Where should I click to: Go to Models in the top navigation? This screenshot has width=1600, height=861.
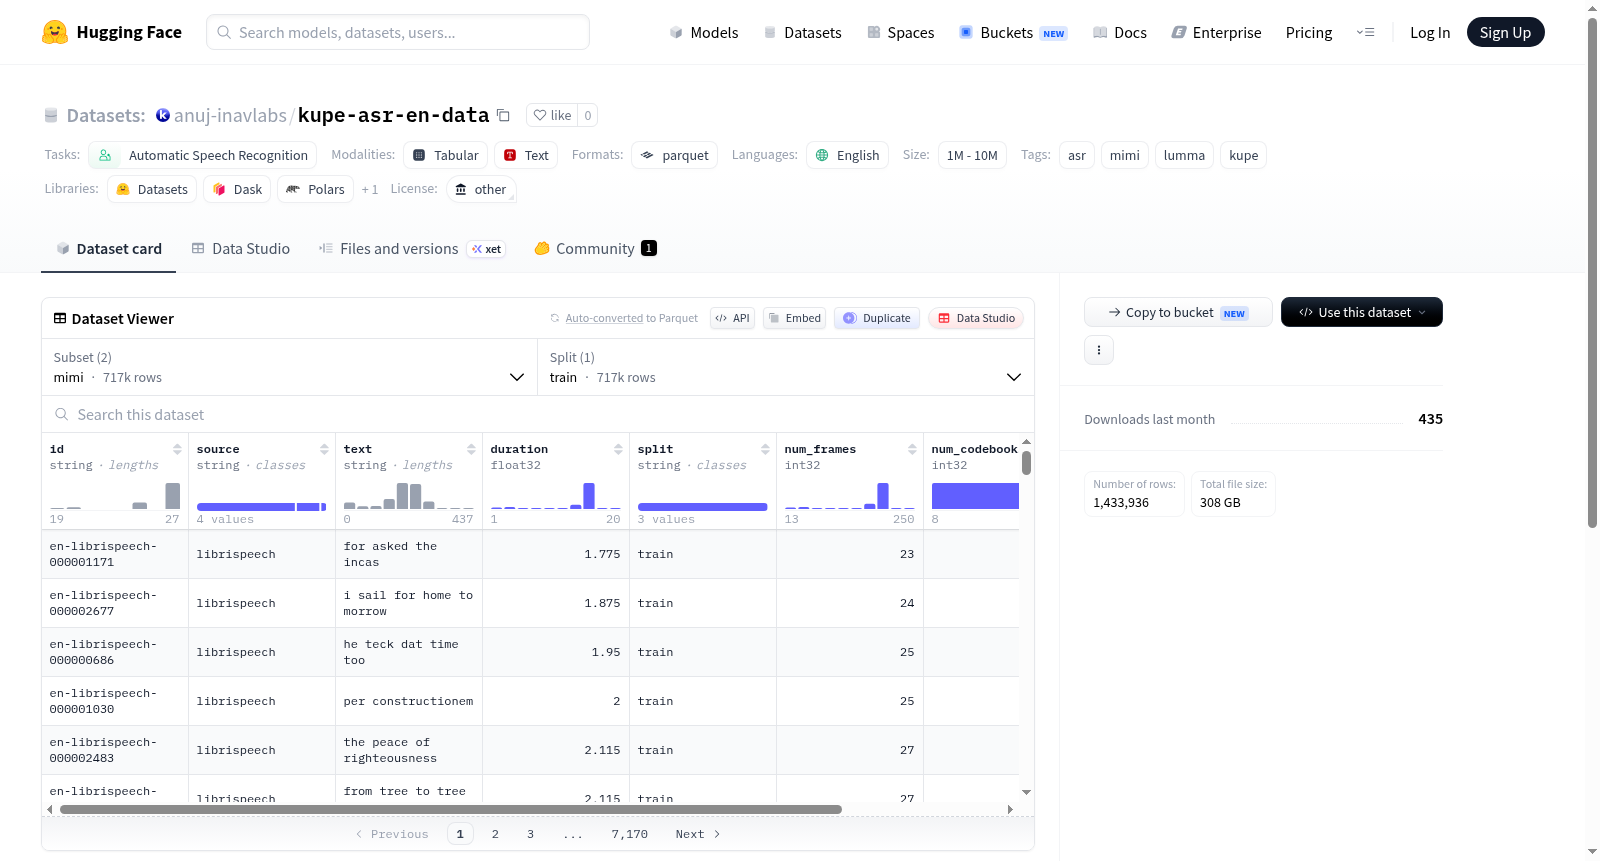(704, 32)
